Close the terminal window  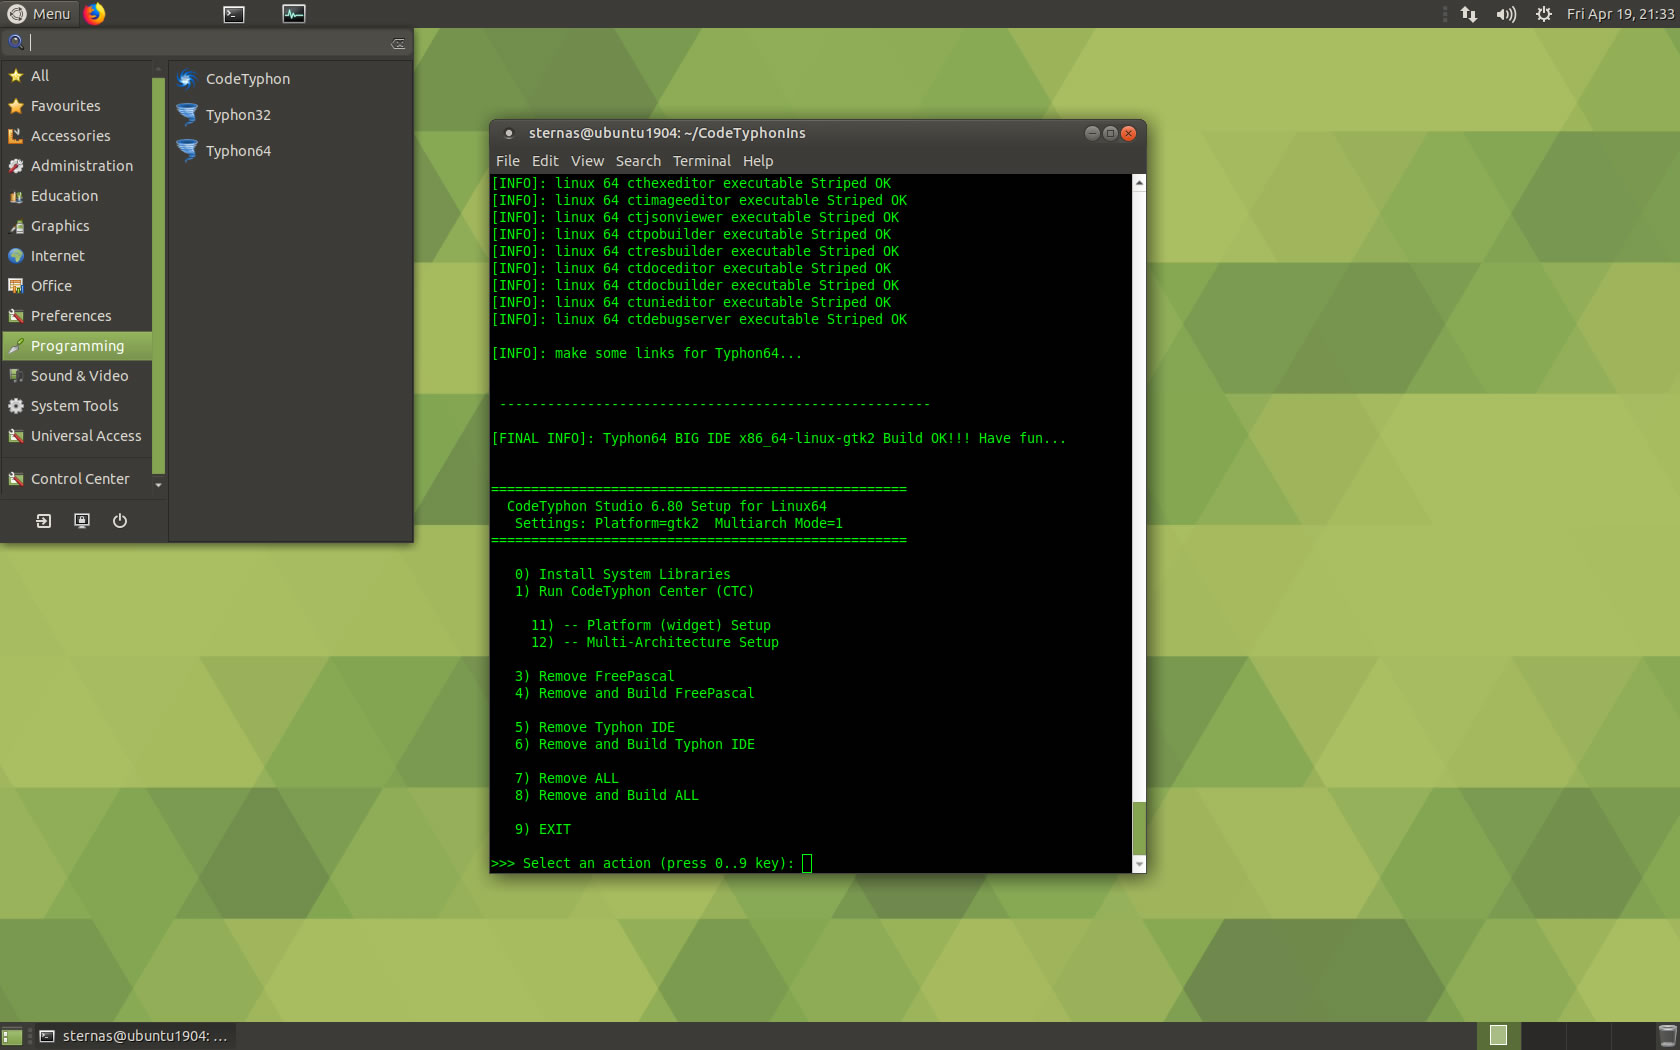coord(1128,133)
